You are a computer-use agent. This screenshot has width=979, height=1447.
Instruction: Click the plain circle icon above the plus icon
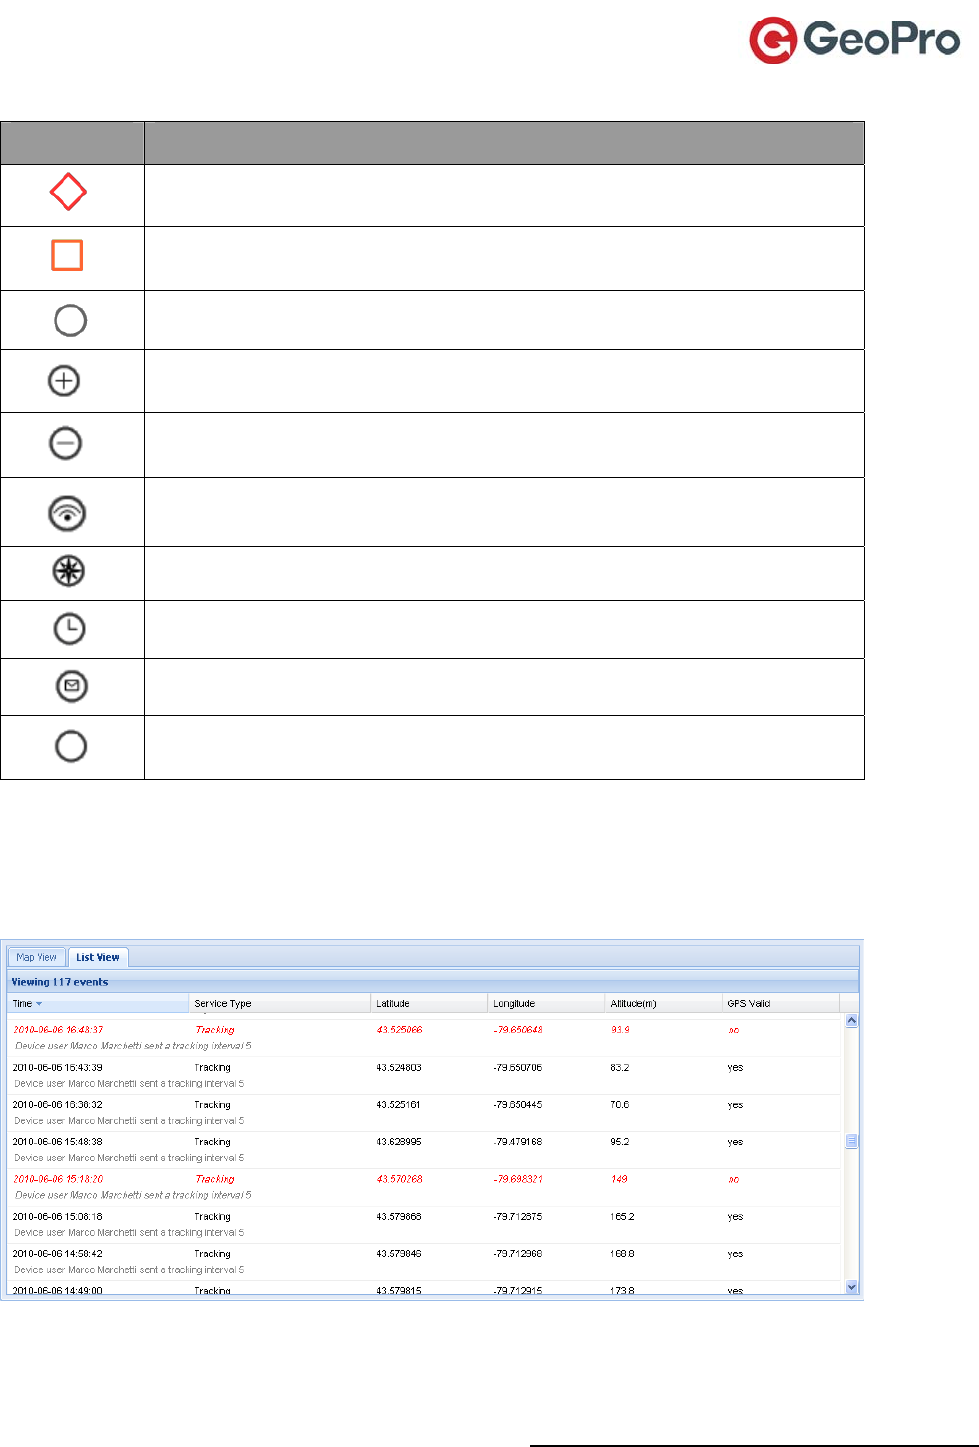tap(70, 321)
